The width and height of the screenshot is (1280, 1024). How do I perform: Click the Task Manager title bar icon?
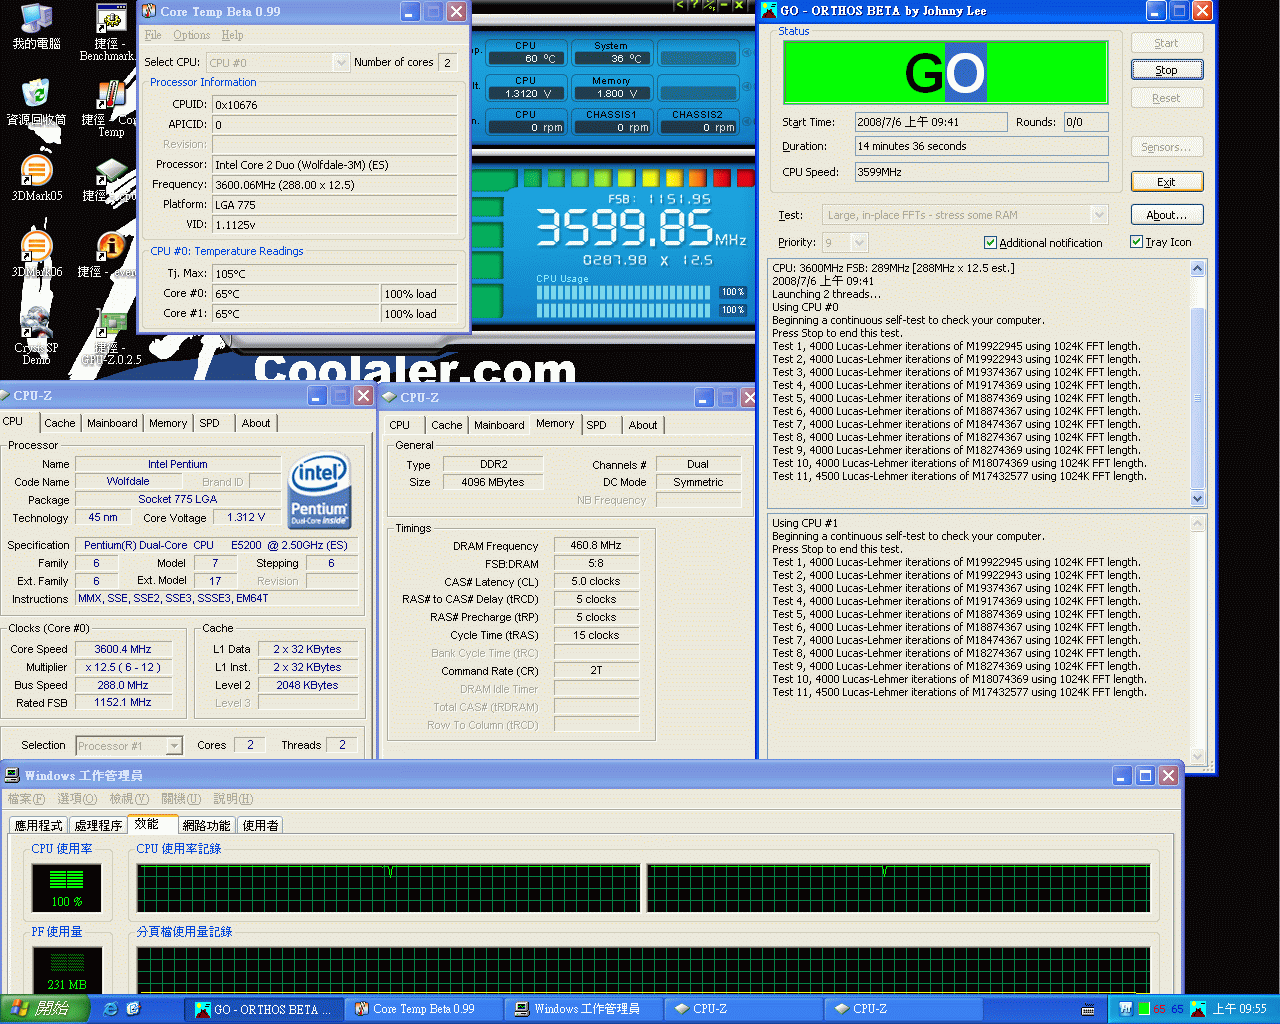click(12, 775)
